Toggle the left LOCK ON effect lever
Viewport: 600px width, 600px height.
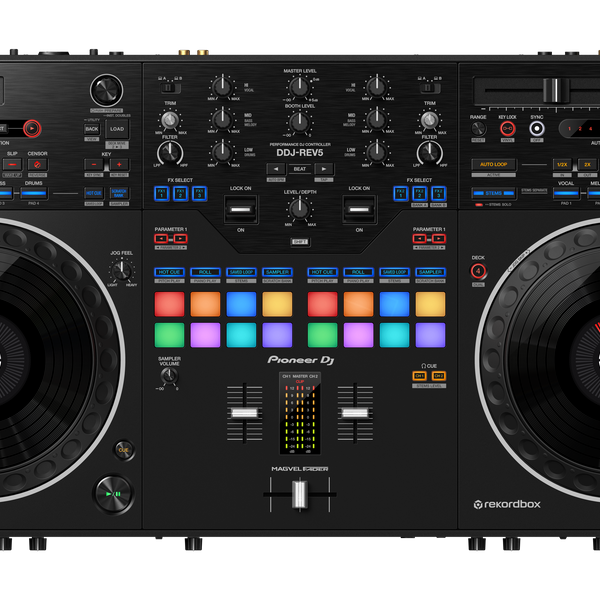[x=241, y=209]
